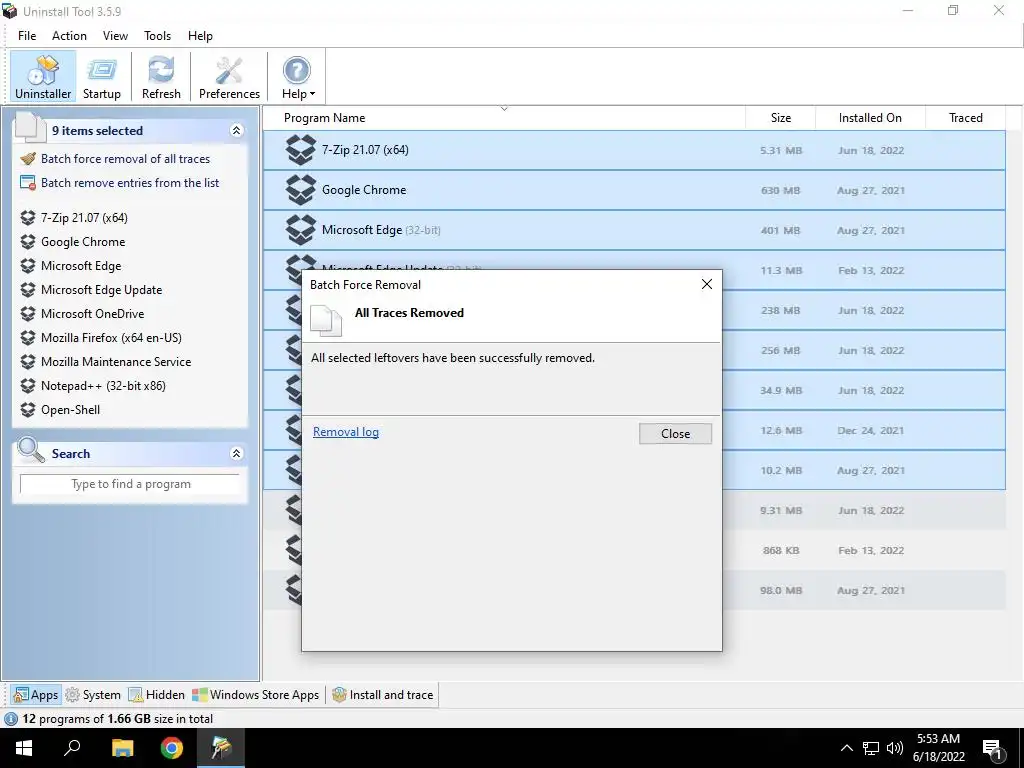The image size is (1024, 768).
Task: Click the Type to find a program field
Action: click(x=130, y=484)
